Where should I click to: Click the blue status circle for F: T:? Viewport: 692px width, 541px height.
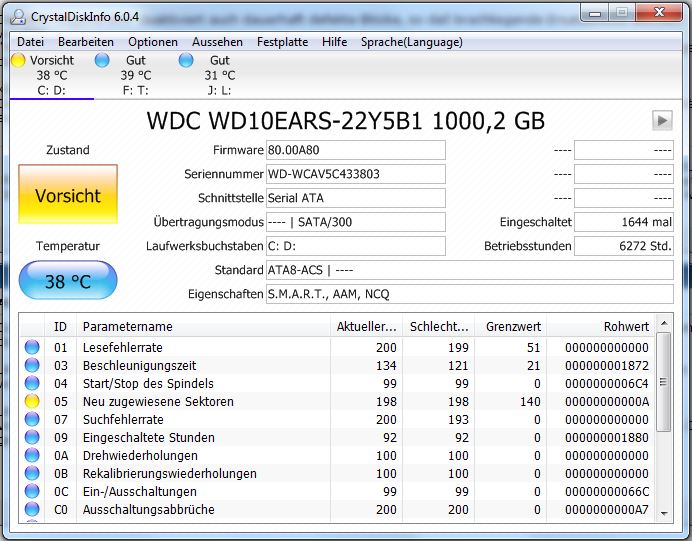coord(102,60)
